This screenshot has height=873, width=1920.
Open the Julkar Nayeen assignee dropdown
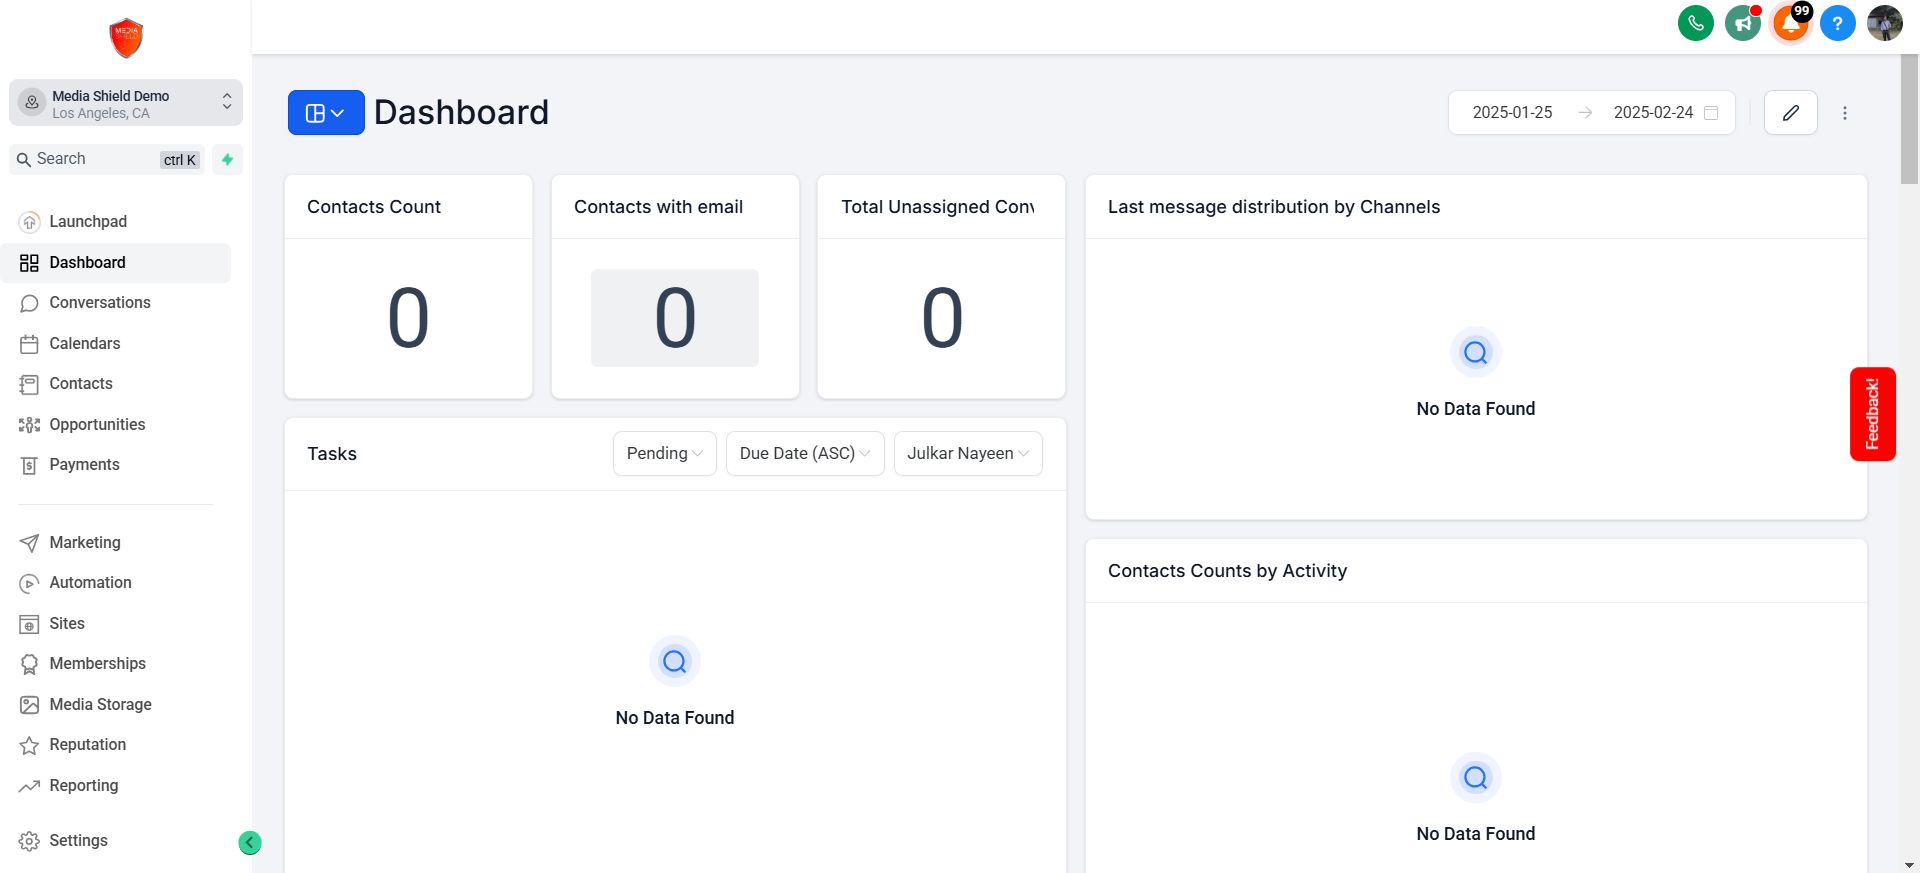pos(967,454)
